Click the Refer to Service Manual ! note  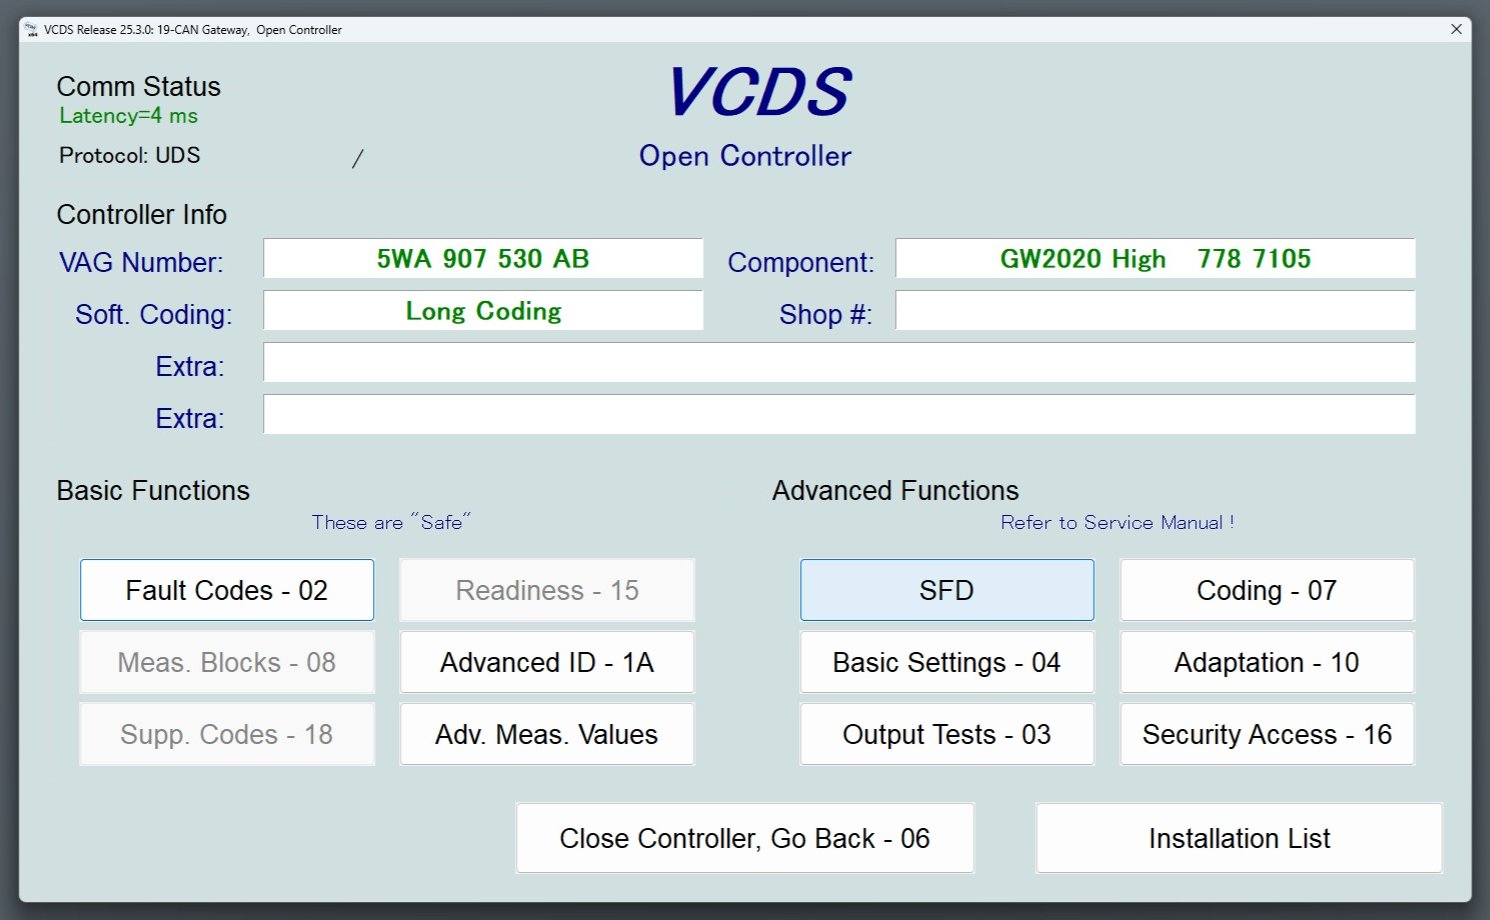tap(1117, 522)
